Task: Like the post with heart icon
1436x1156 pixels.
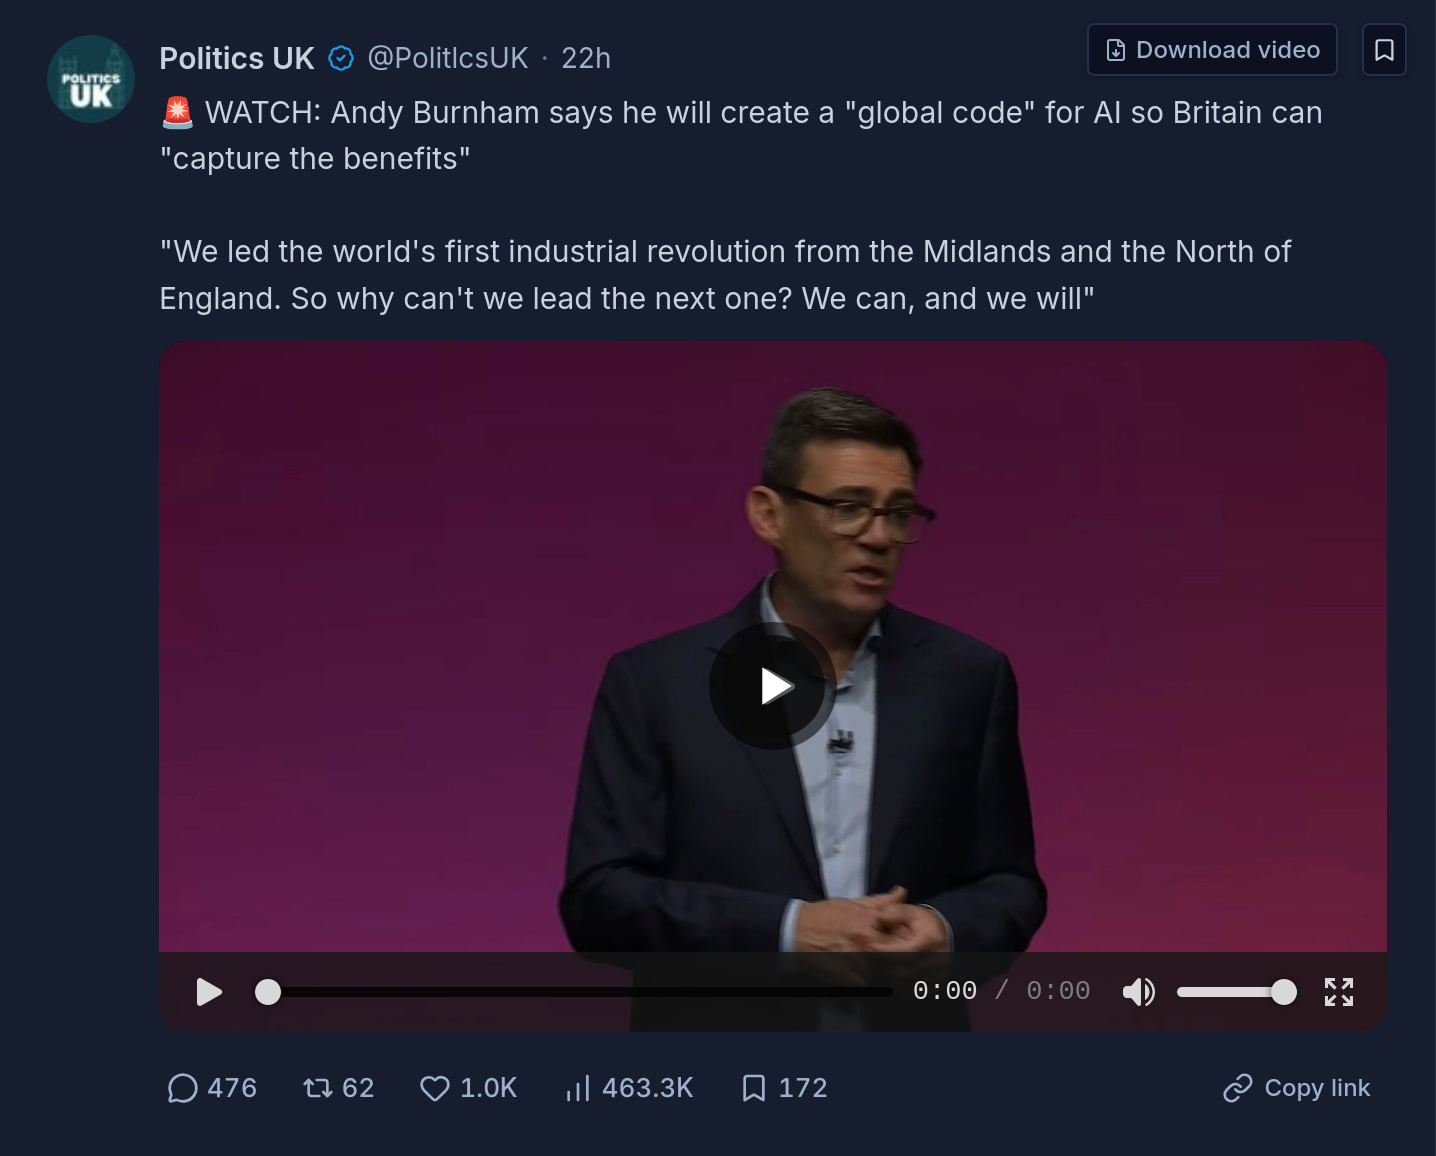Action: (435, 1088)
